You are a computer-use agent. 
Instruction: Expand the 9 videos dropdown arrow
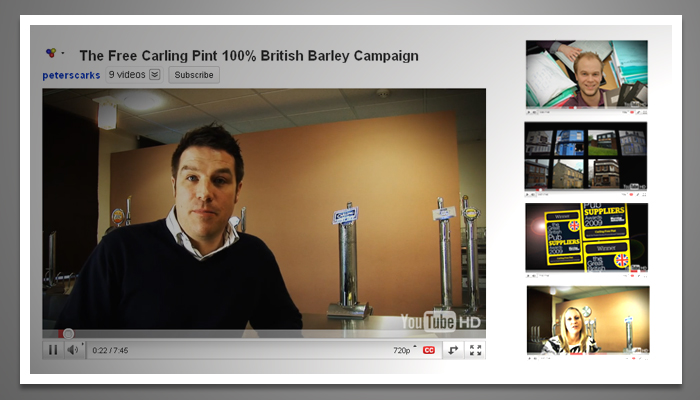pyautogui.click(x=155, y=75)
